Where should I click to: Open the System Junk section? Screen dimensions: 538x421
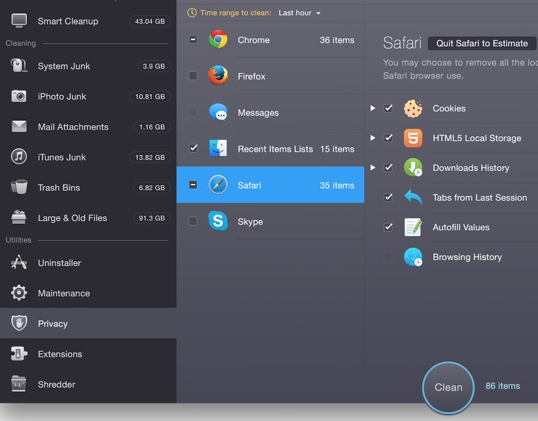click(x=88, y=66)
